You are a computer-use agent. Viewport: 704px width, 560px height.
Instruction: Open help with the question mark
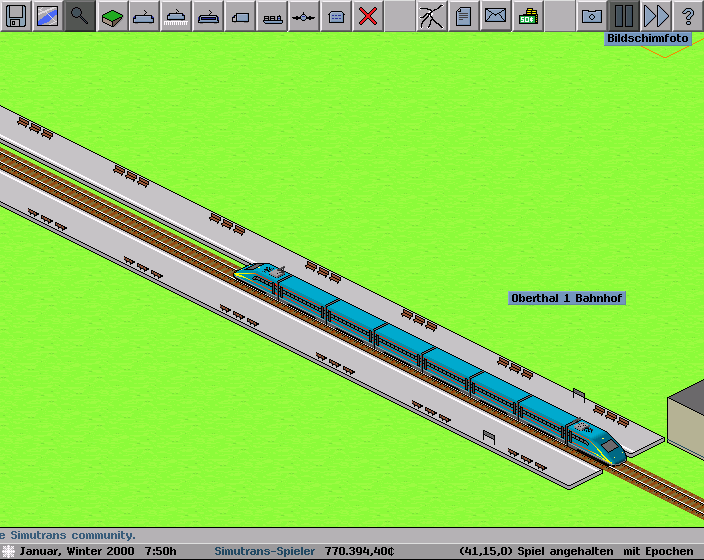[688, 15]
